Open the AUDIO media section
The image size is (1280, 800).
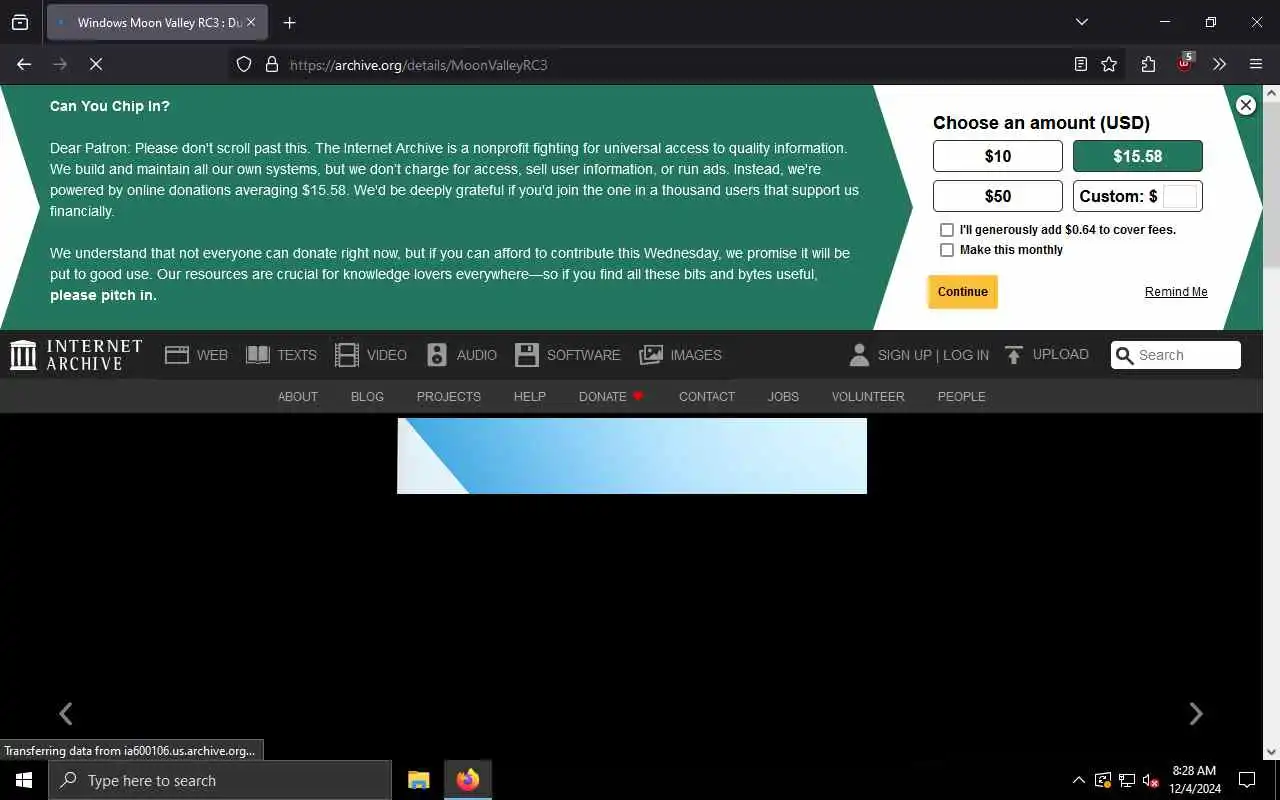tap(461, 355)
